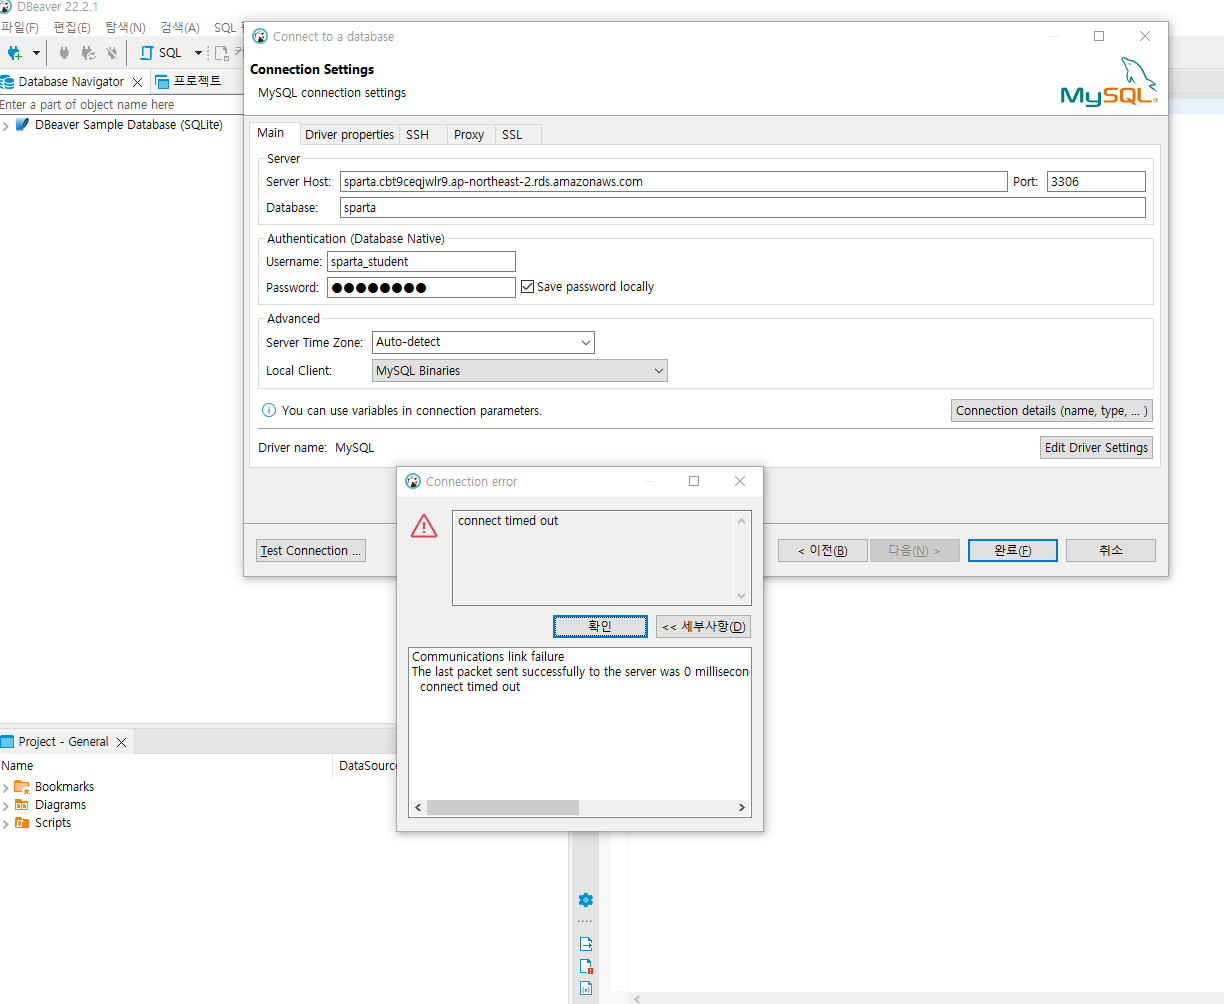Viewport: 1224px width, 1004px height.
Task: Click the 취소 cancel button
Action: 1111,551
